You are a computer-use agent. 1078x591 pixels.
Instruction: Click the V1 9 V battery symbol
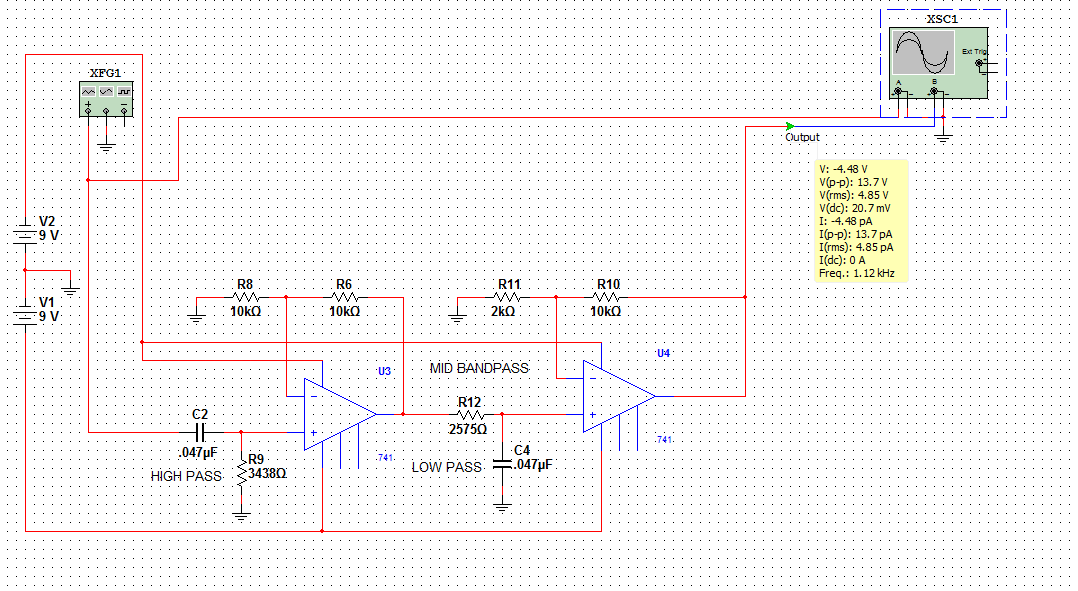click(x=24, y=316)
